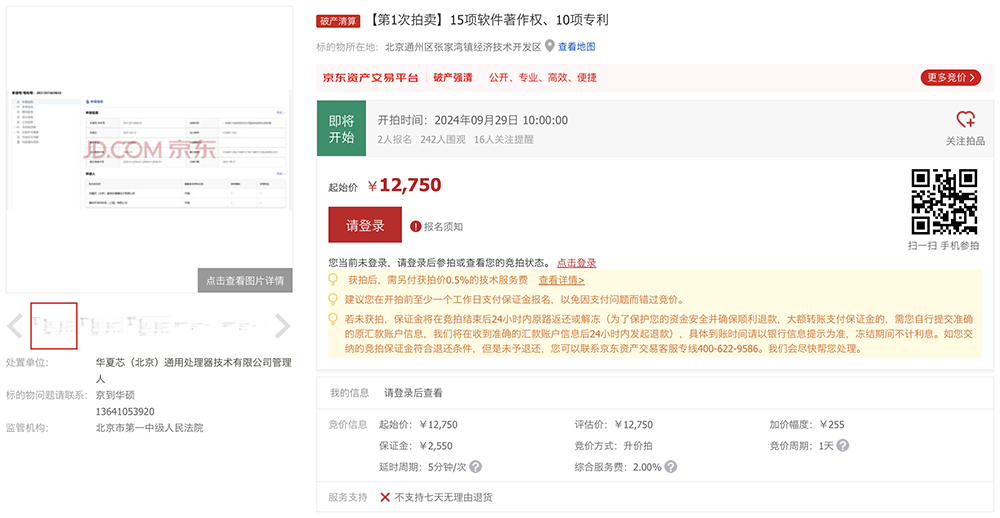Show next thumbnails with right arrow
Screen dimensions: 1000x518
point(282,326)
